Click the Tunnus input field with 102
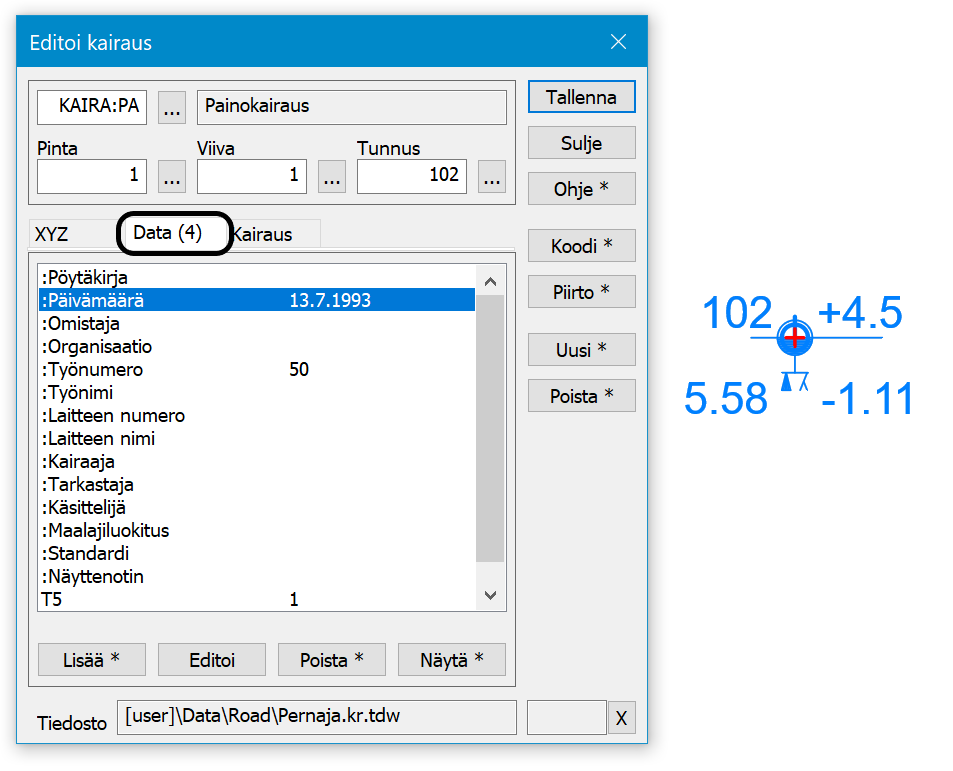Screen dimensions: 953x771 [411, 176]
